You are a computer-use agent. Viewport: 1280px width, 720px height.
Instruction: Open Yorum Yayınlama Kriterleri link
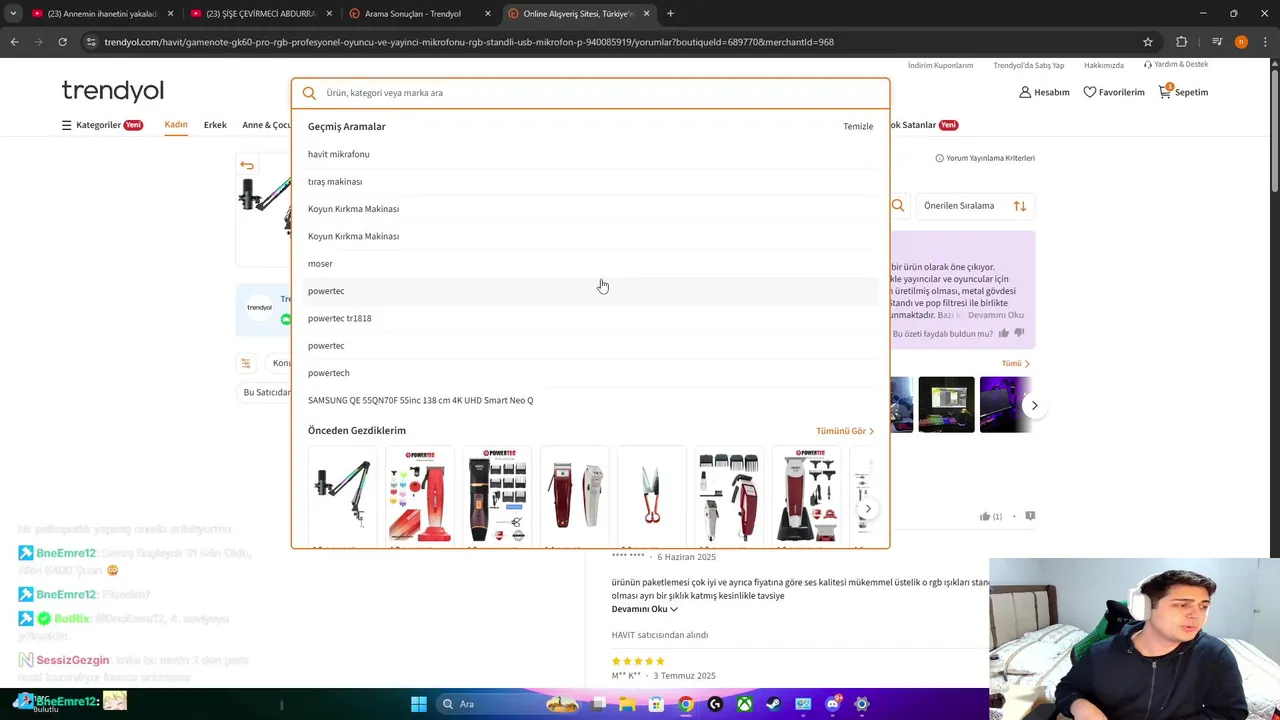[985, 158]
